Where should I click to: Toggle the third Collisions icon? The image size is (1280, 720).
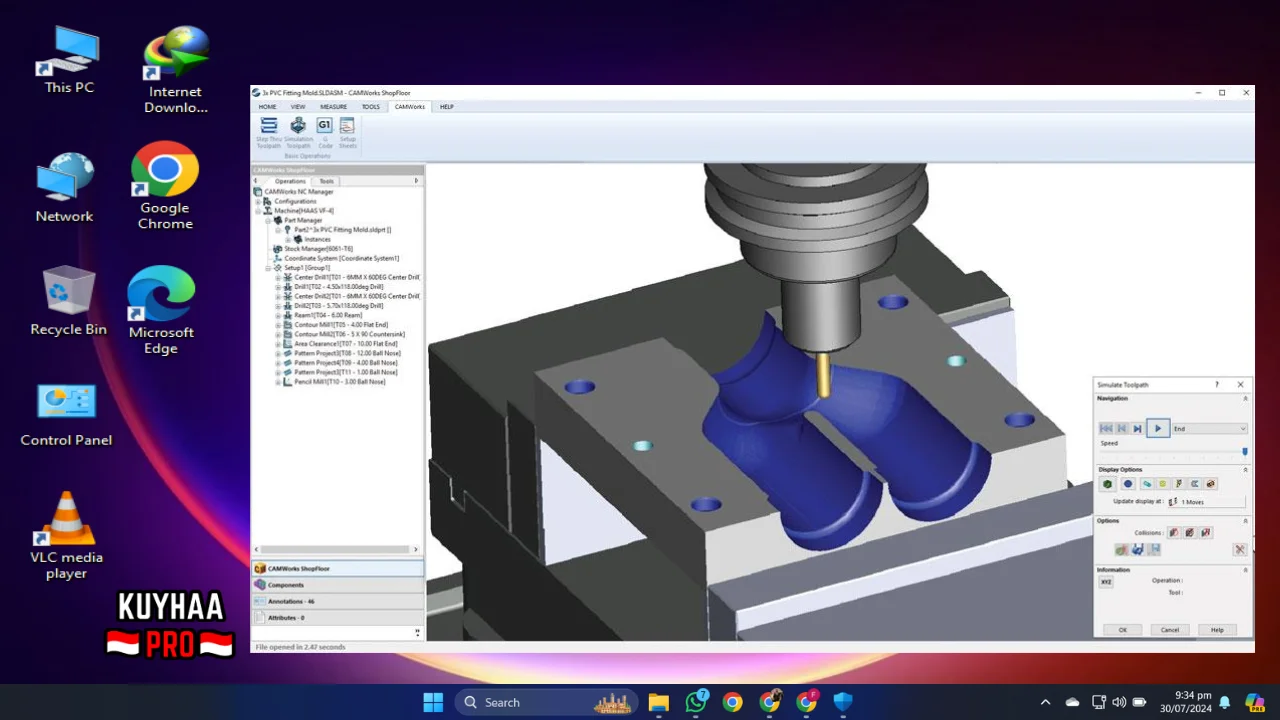[x=1206, y=533]
